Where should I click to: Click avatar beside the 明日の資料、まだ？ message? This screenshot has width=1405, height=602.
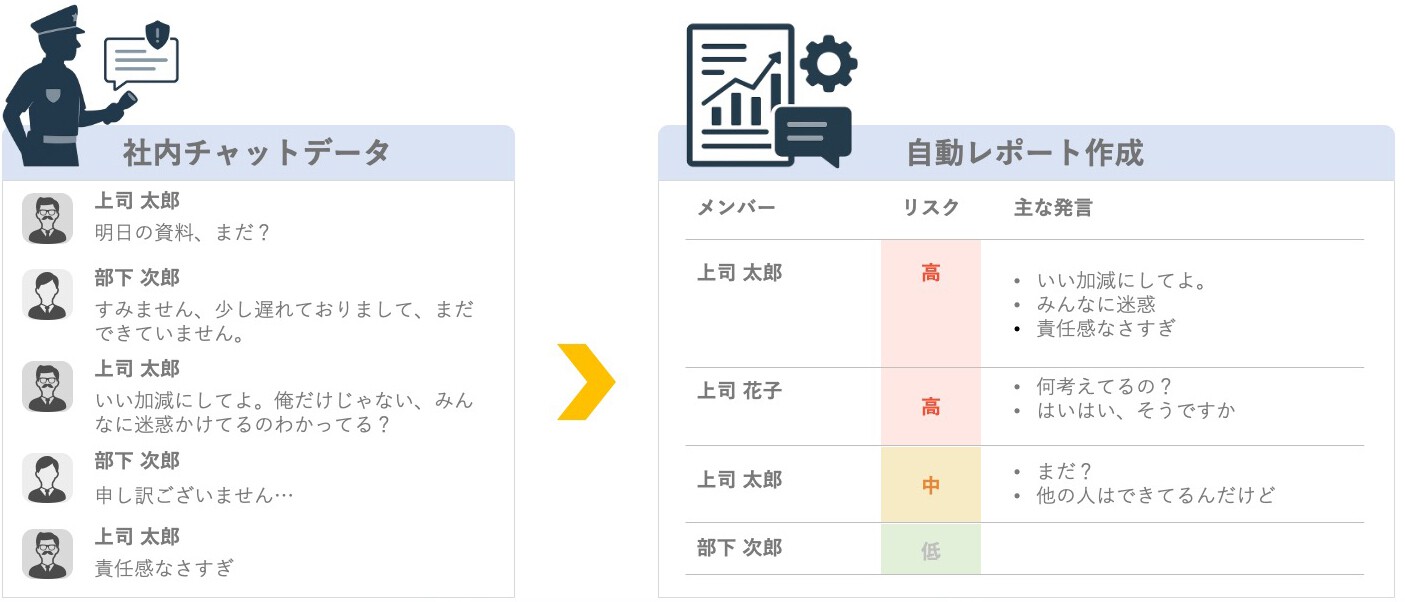[48, 218]
